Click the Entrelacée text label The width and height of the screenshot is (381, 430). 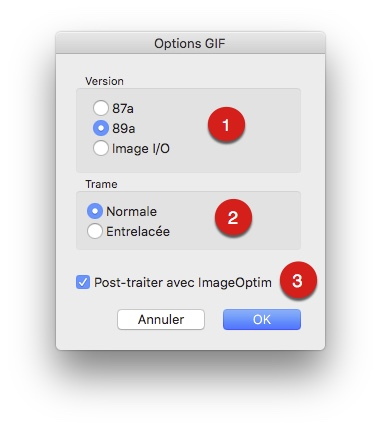tap(138, 231)
